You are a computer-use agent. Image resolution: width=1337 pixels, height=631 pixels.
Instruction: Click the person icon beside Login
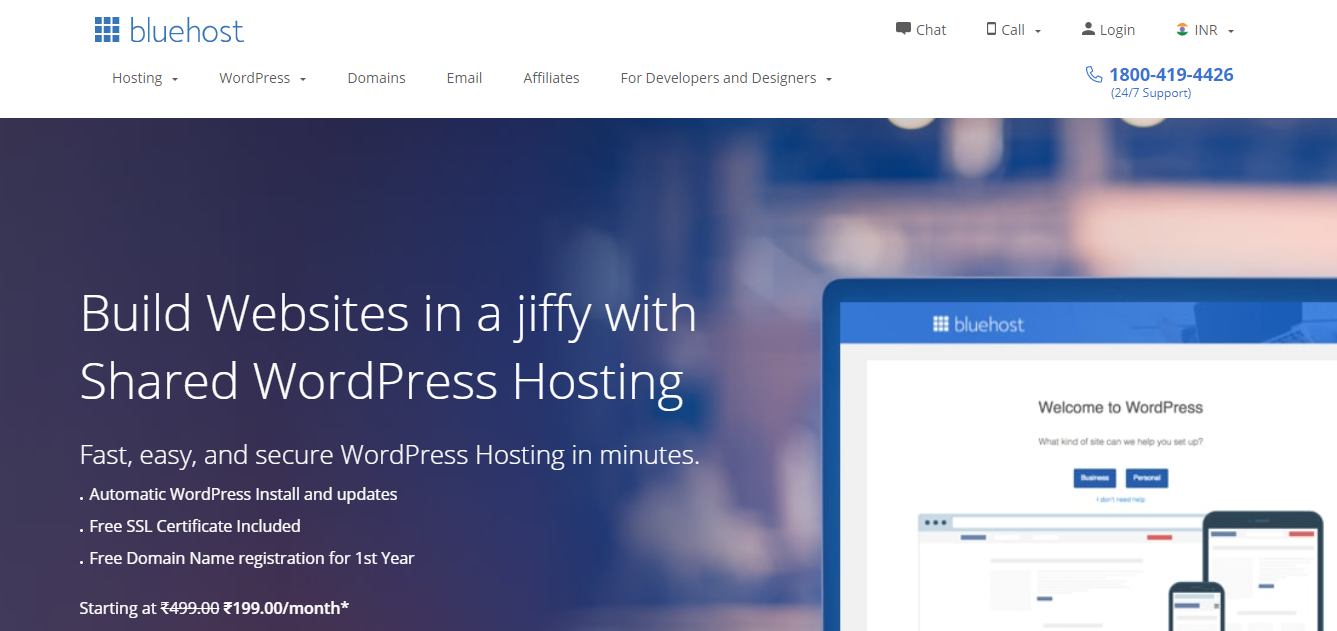pos(1088,29)
